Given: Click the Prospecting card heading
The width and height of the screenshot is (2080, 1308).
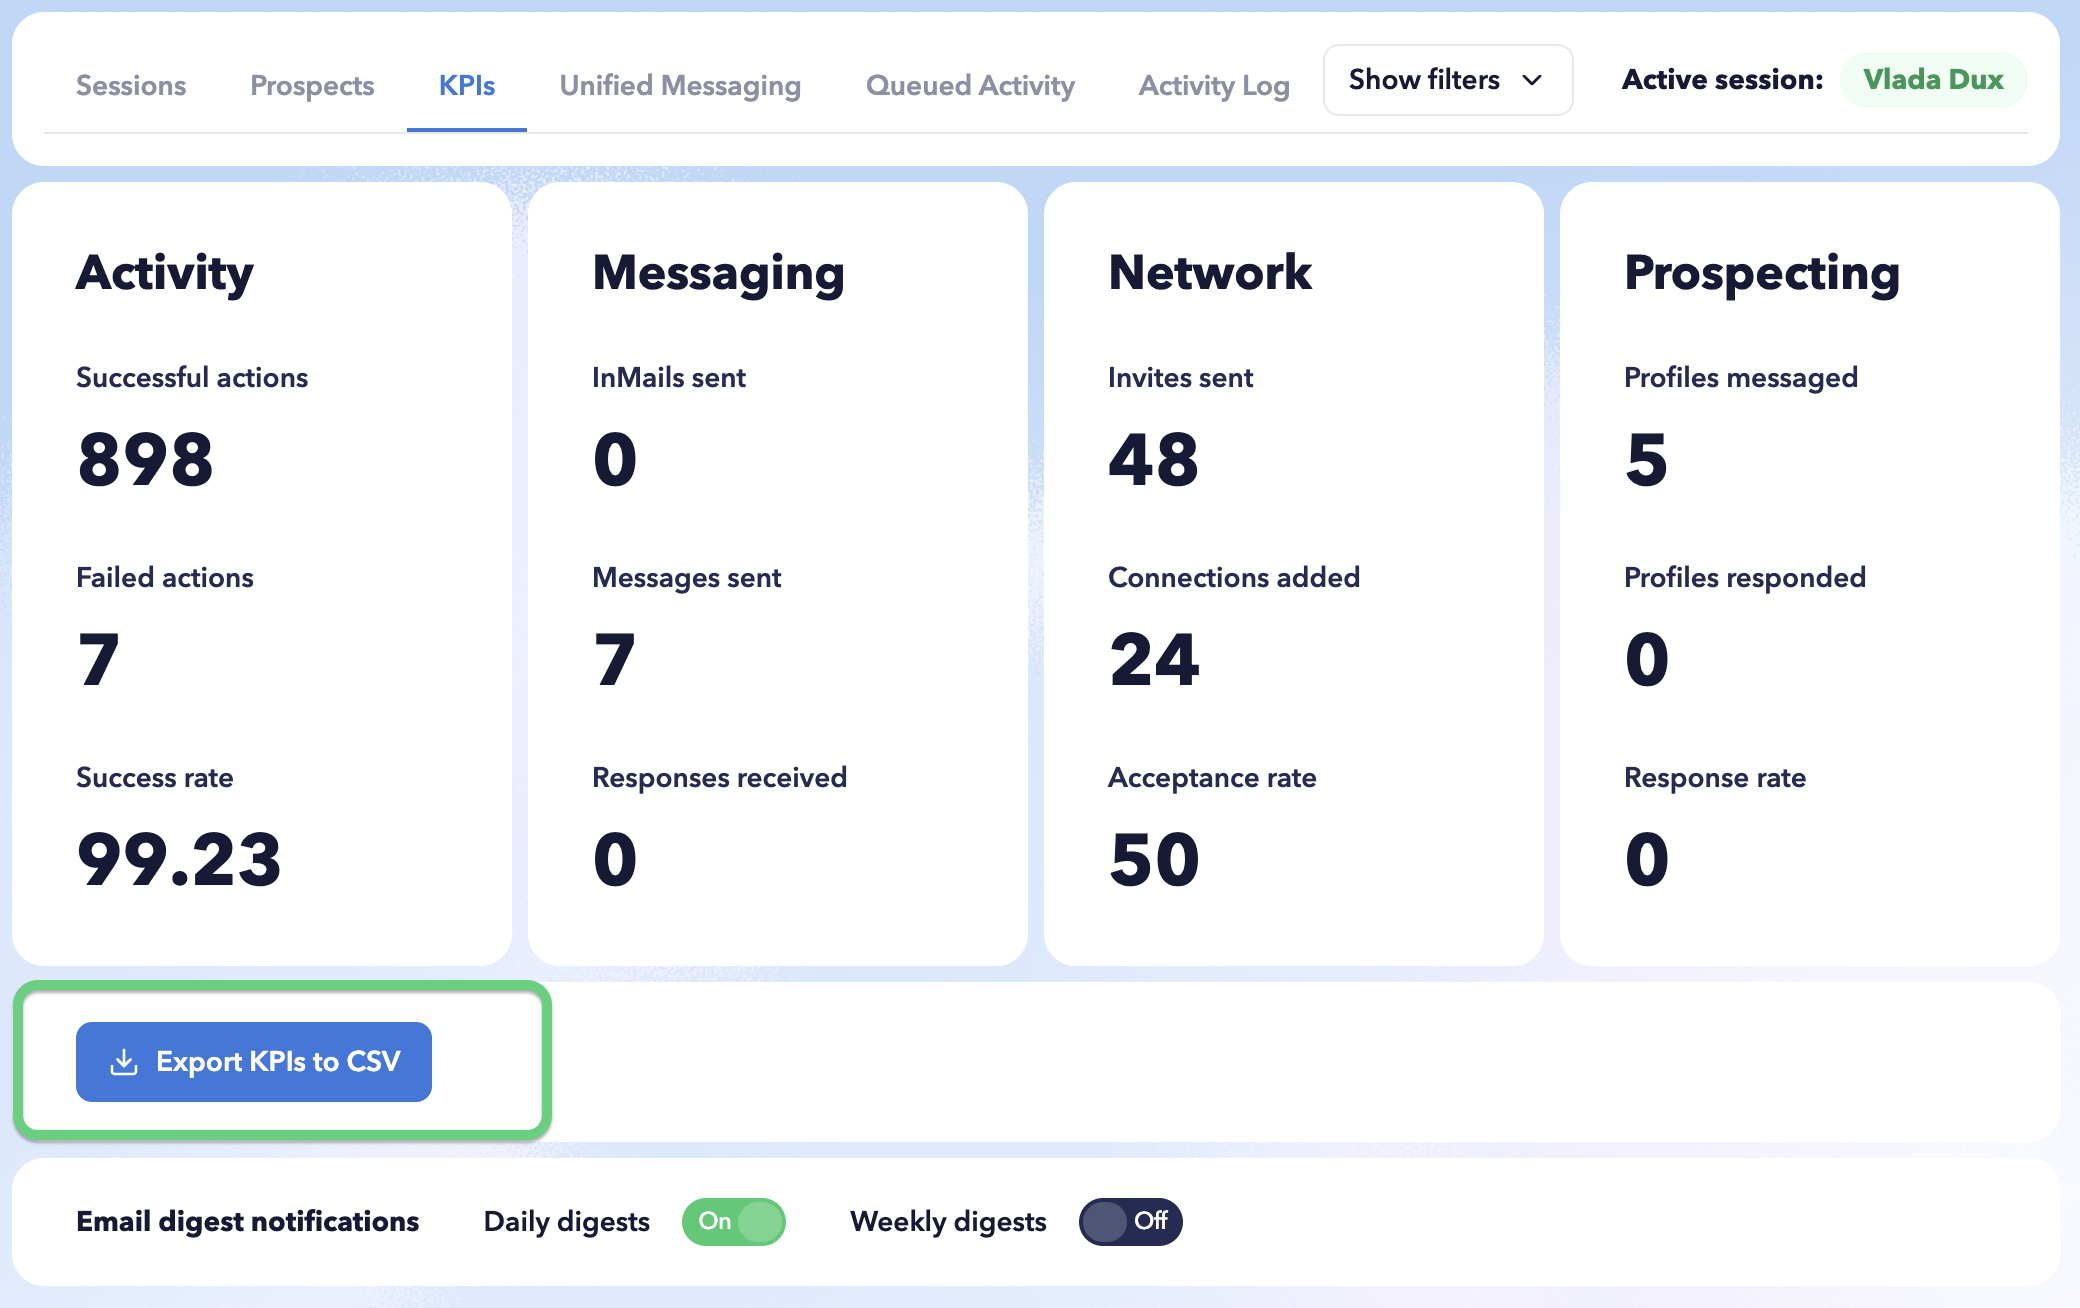Looking at the screenshot, I should [1762, 274].
